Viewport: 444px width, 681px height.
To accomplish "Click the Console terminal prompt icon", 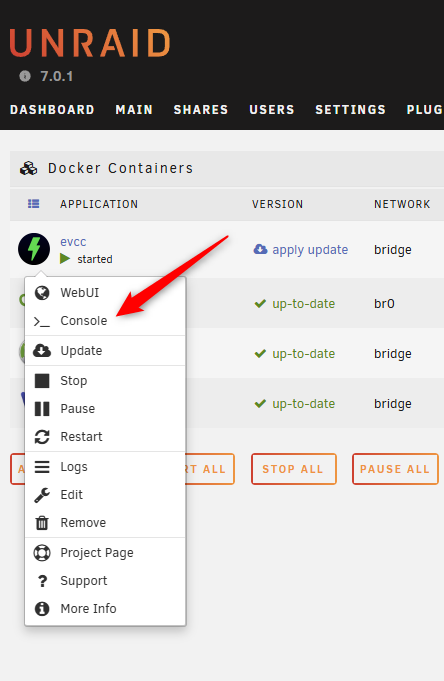I will click(x=42, y=321).
